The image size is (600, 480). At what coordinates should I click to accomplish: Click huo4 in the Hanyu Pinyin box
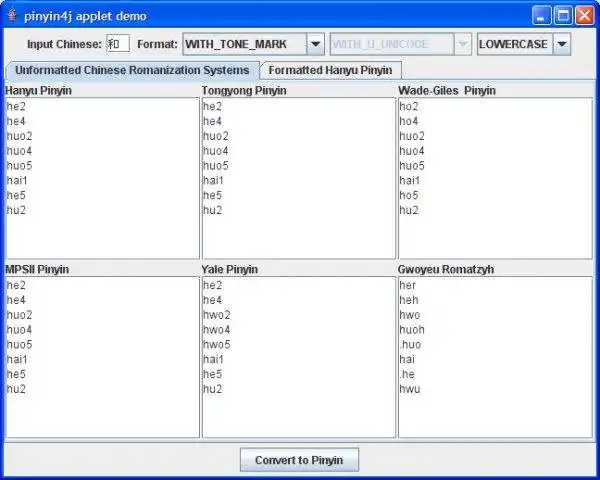pos(19,151)
